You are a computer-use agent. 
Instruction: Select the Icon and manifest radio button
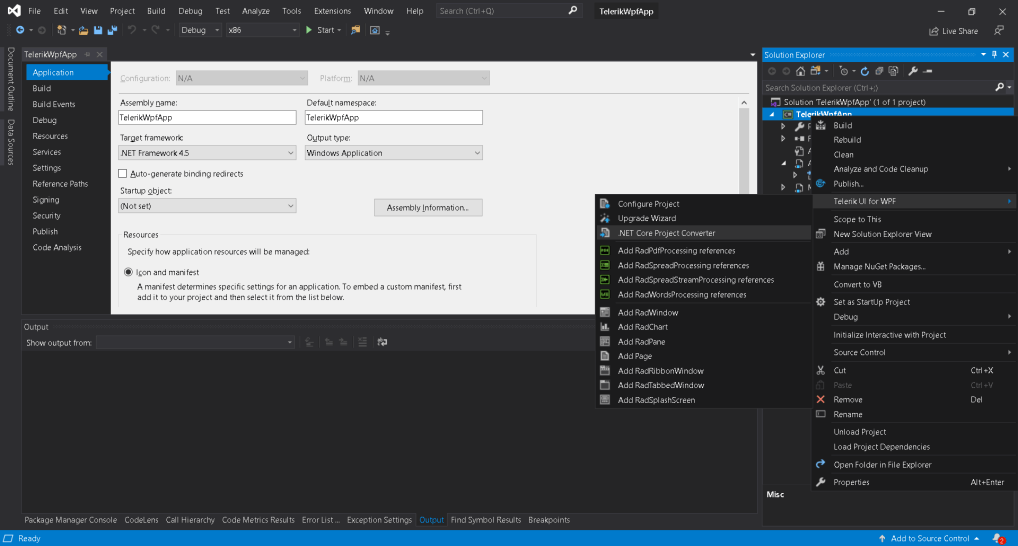point(128,272)
